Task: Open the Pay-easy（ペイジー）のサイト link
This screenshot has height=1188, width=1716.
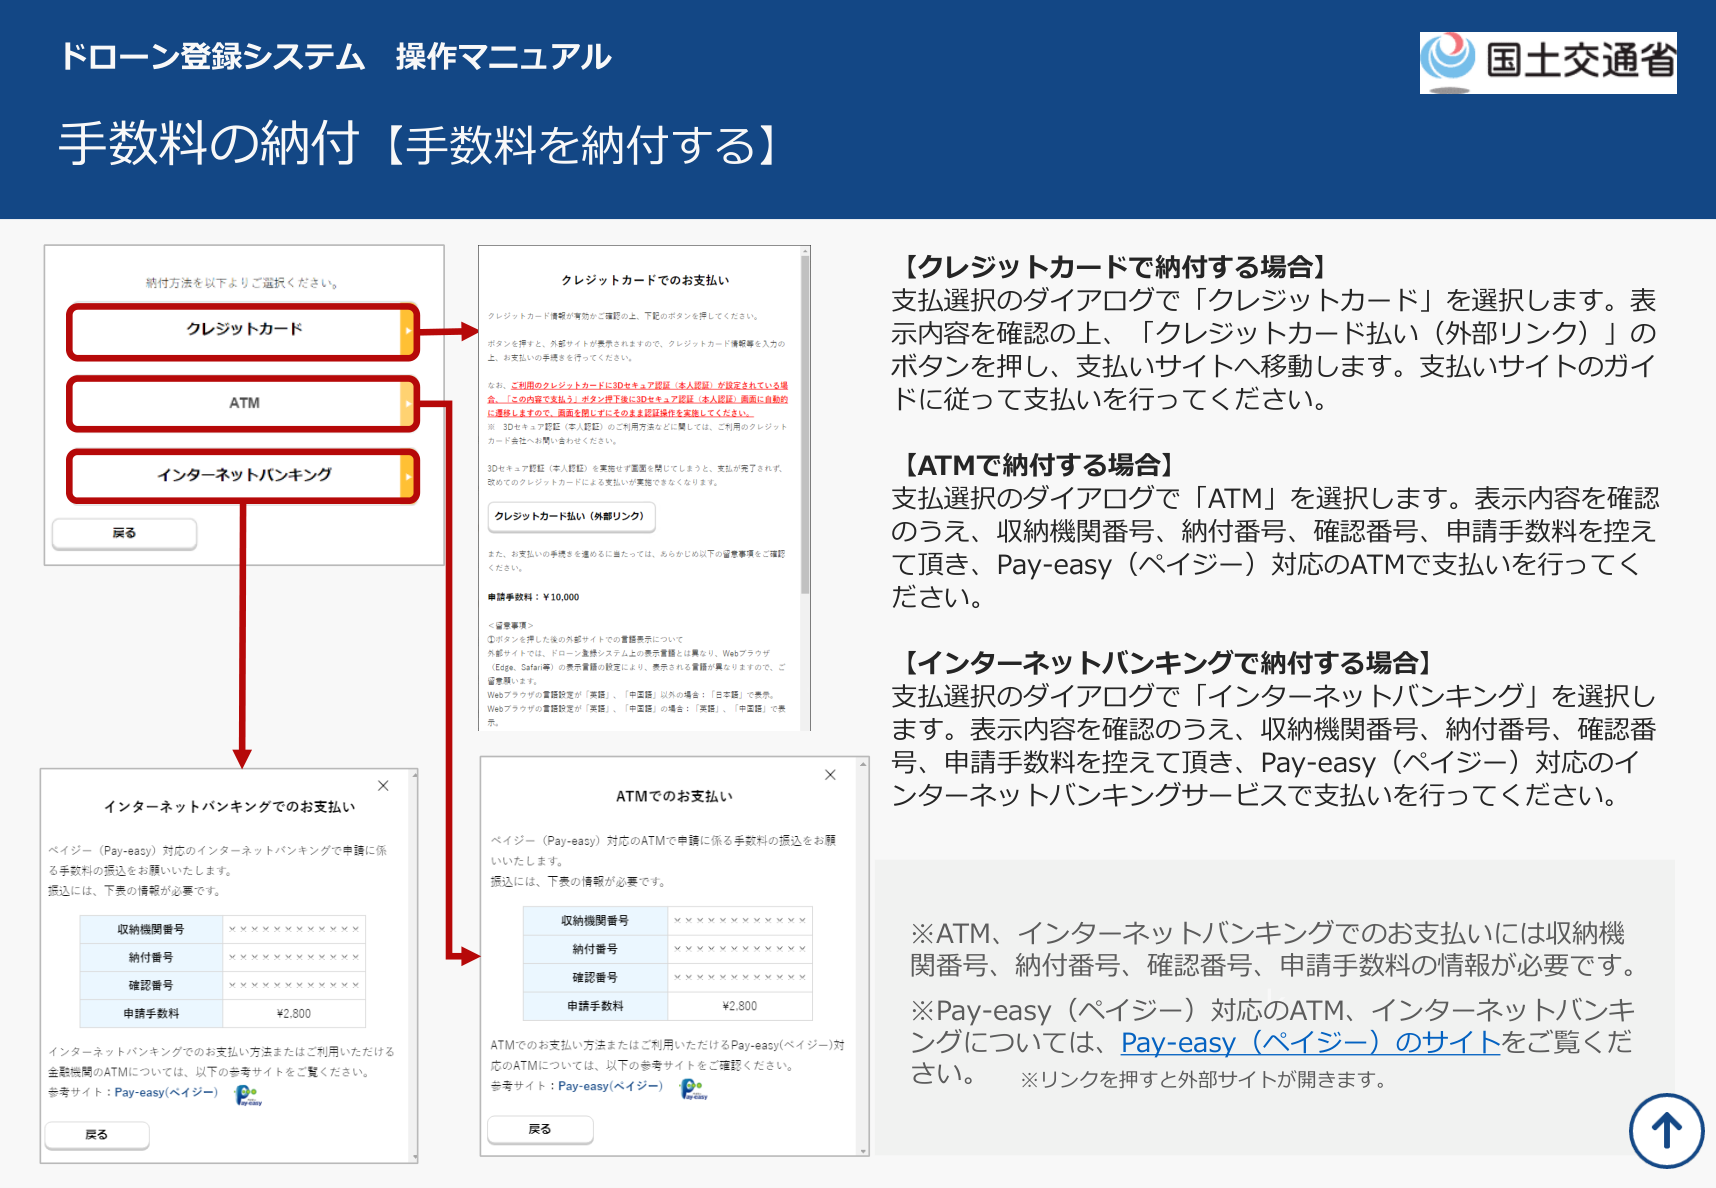Action: pos(1310,1043)
